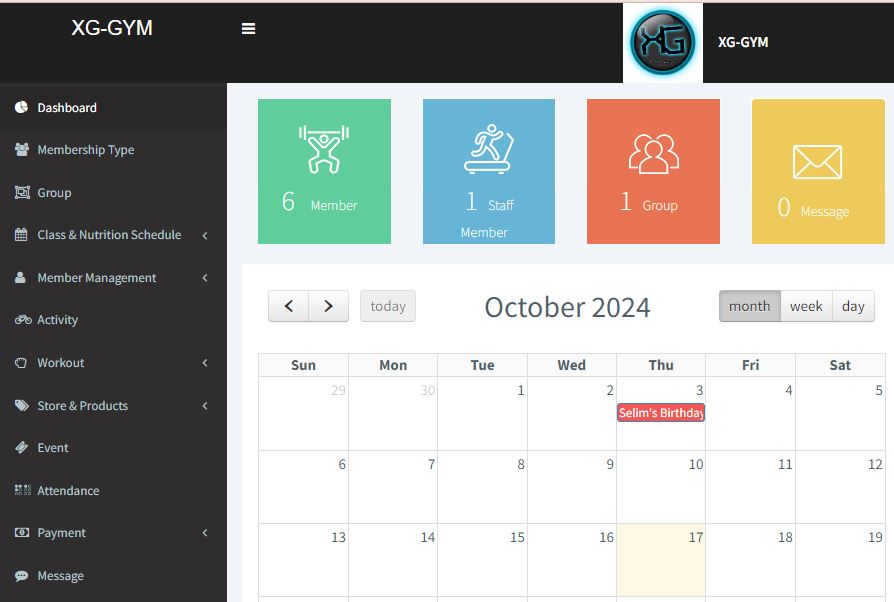Expand the Payment menu chevron
This screenshot has height=602, width=894.
click(205, 533)
